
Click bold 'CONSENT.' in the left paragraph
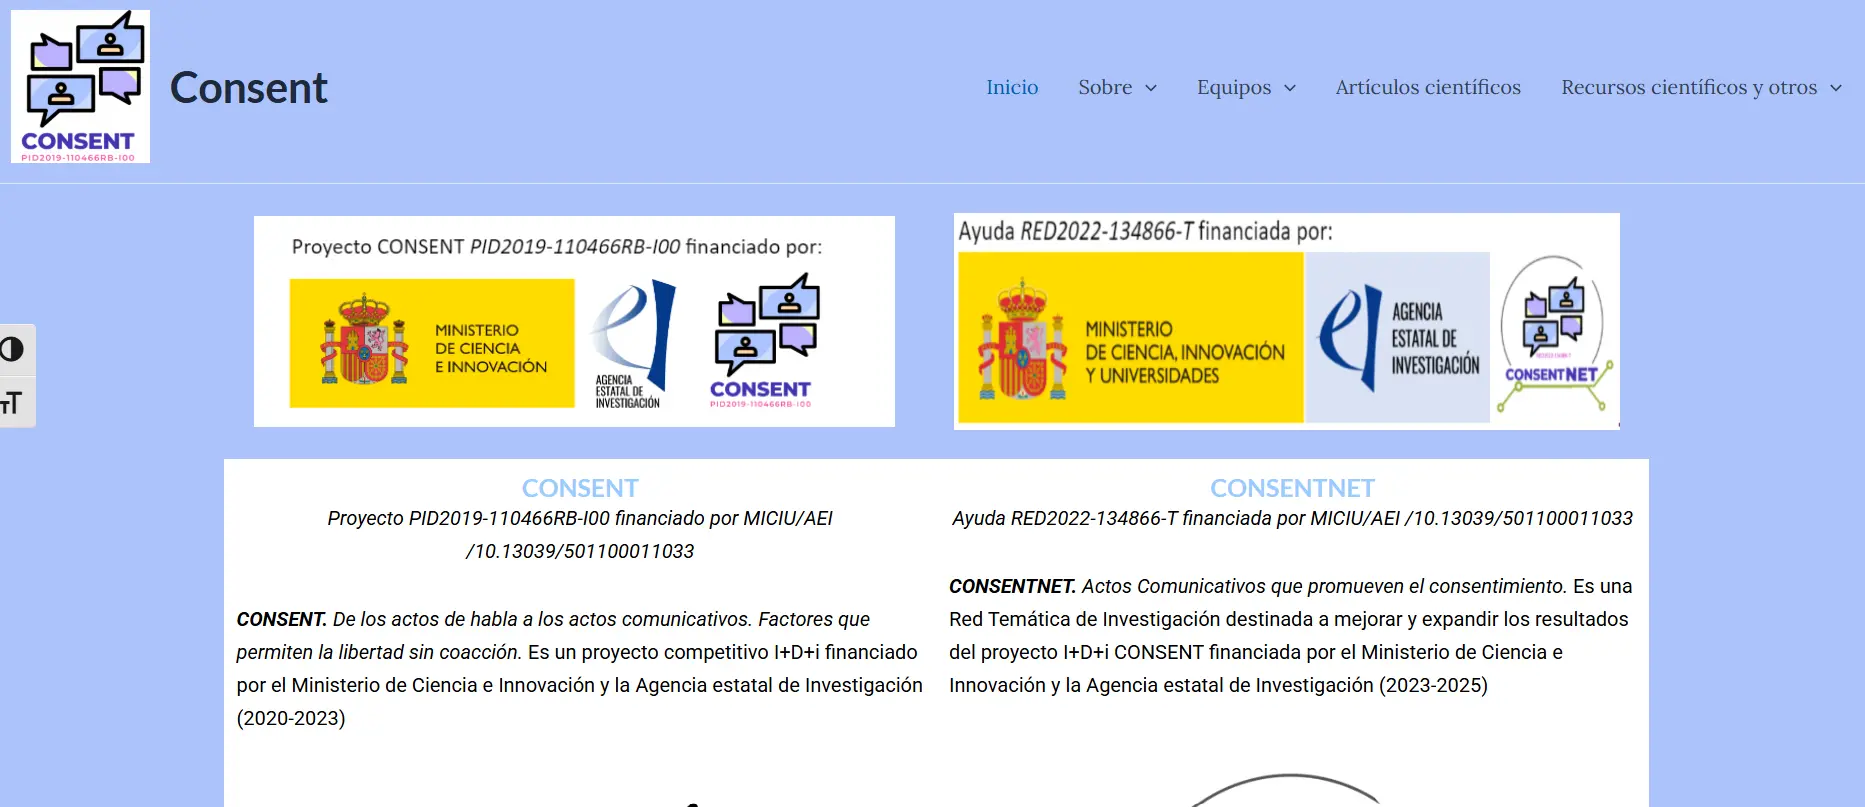282,619
